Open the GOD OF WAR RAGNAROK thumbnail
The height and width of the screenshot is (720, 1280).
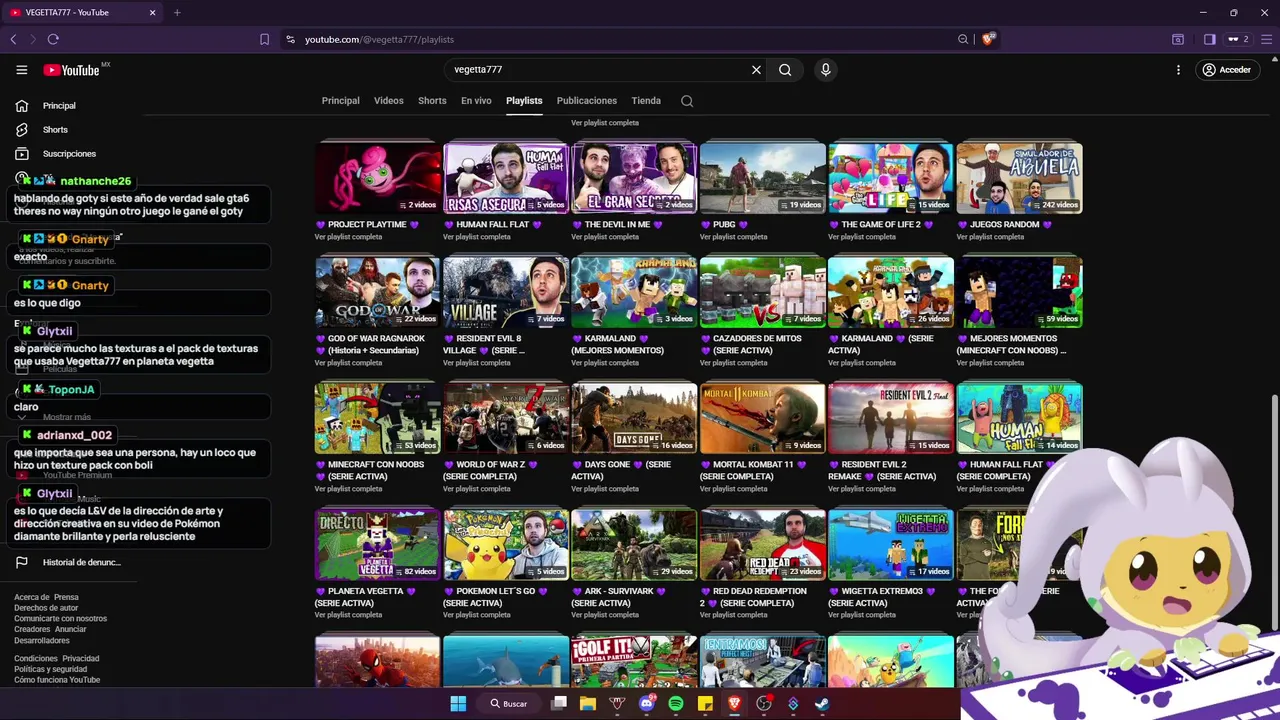(378, 292)
